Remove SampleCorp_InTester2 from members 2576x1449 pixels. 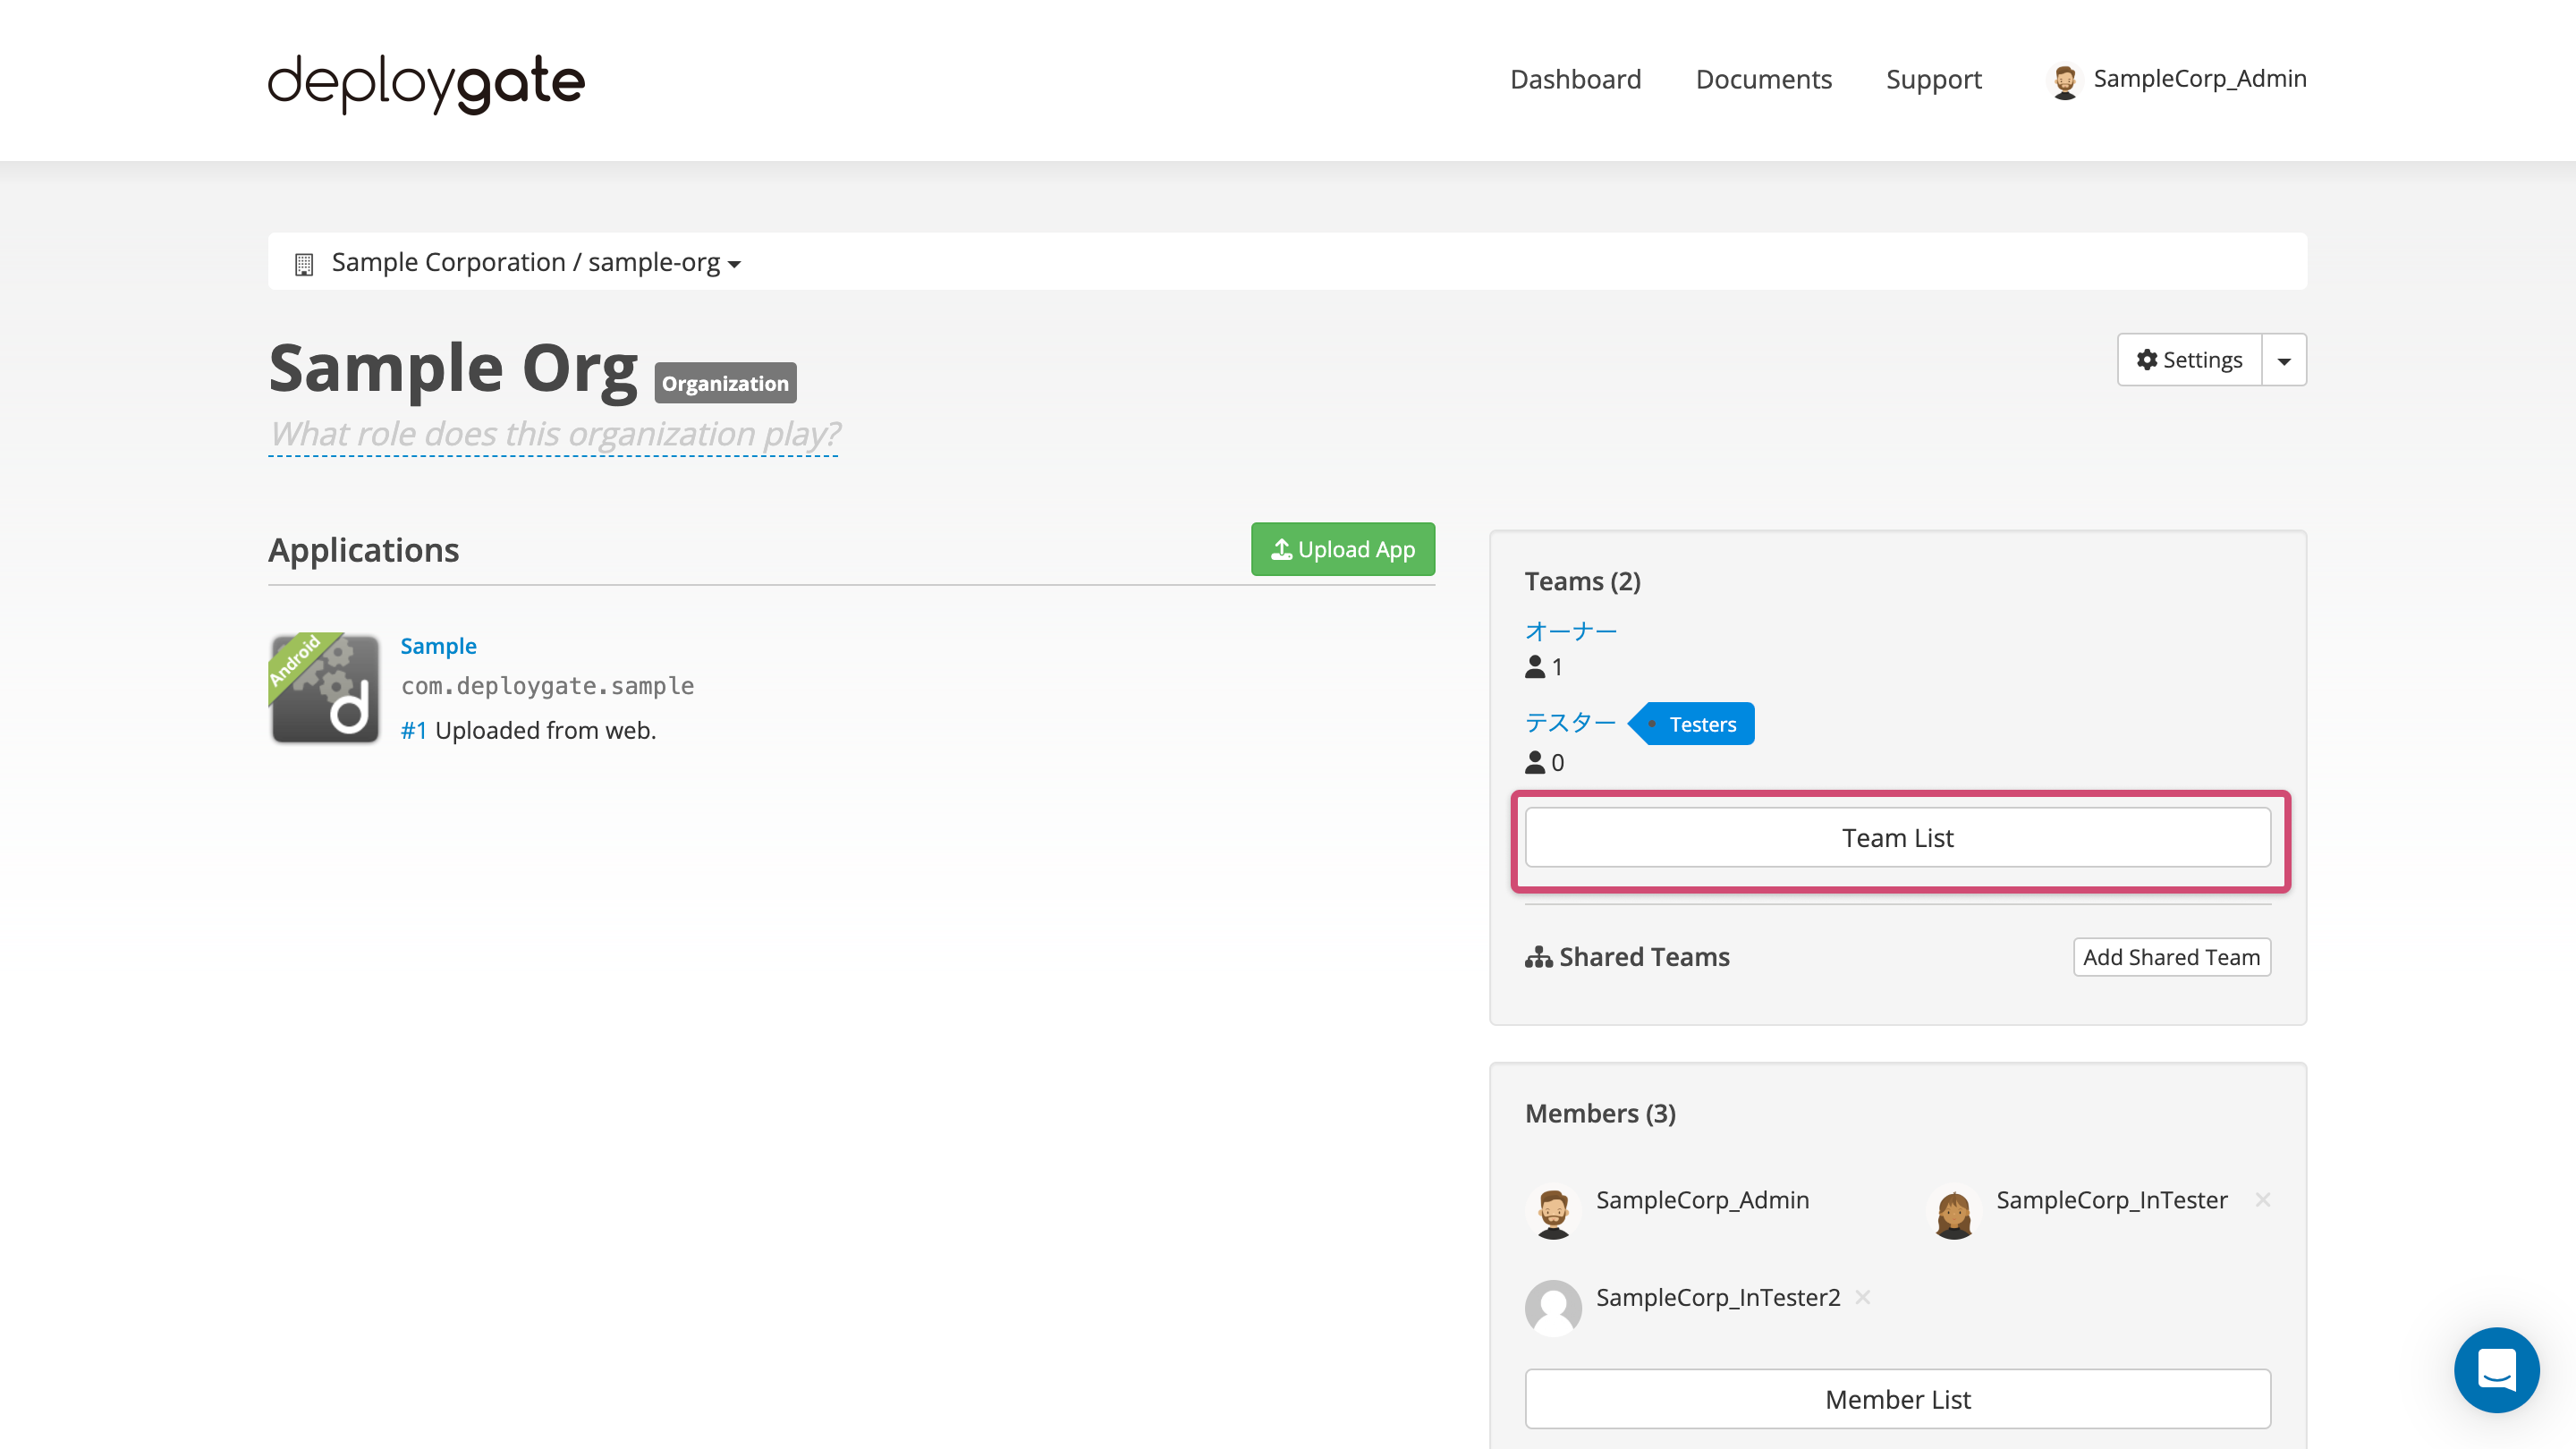click(1867, 1297)
